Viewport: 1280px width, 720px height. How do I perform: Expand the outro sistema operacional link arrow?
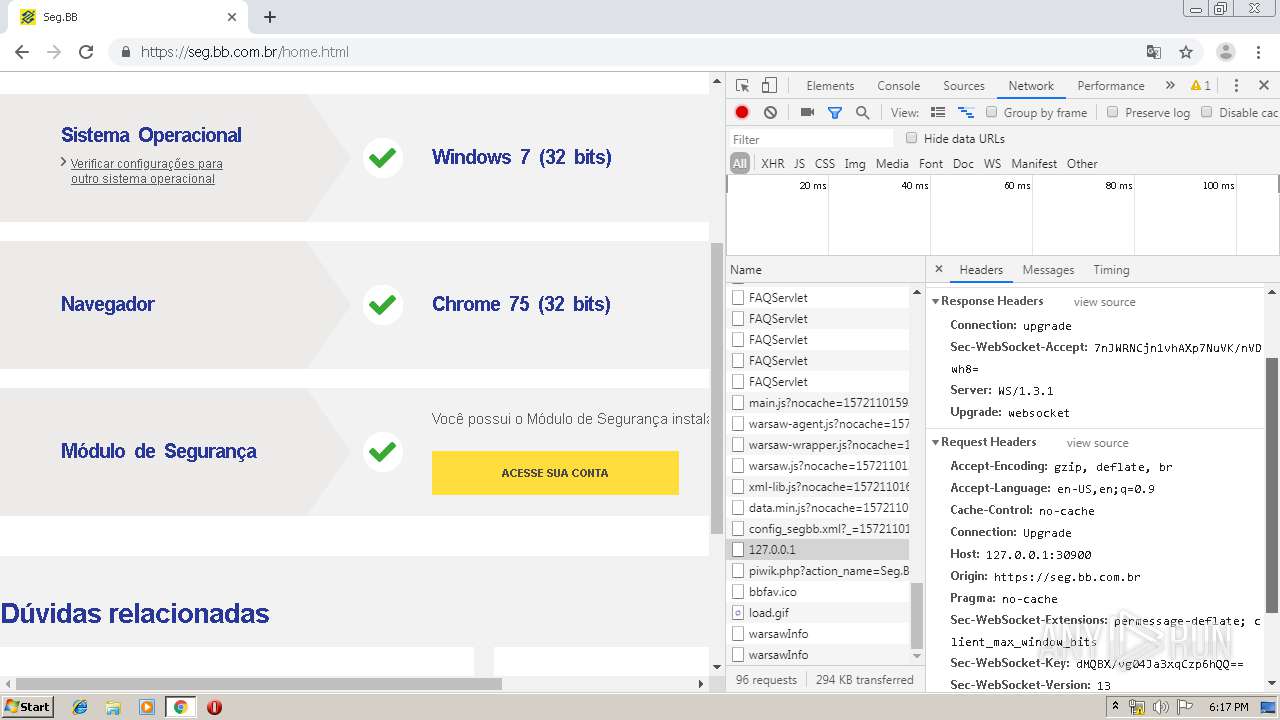[x=64, y=162]
